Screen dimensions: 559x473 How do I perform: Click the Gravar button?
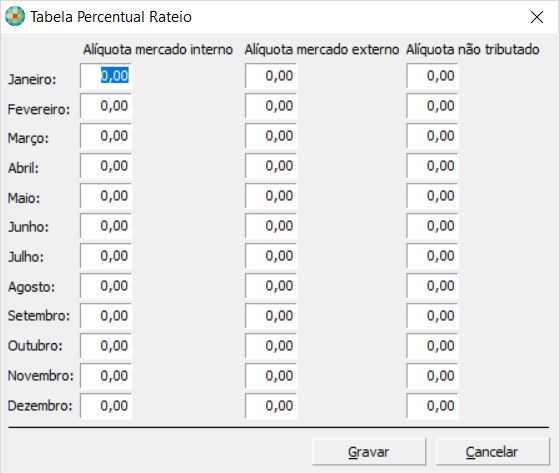pyautogui.click(x=369, y=452)
